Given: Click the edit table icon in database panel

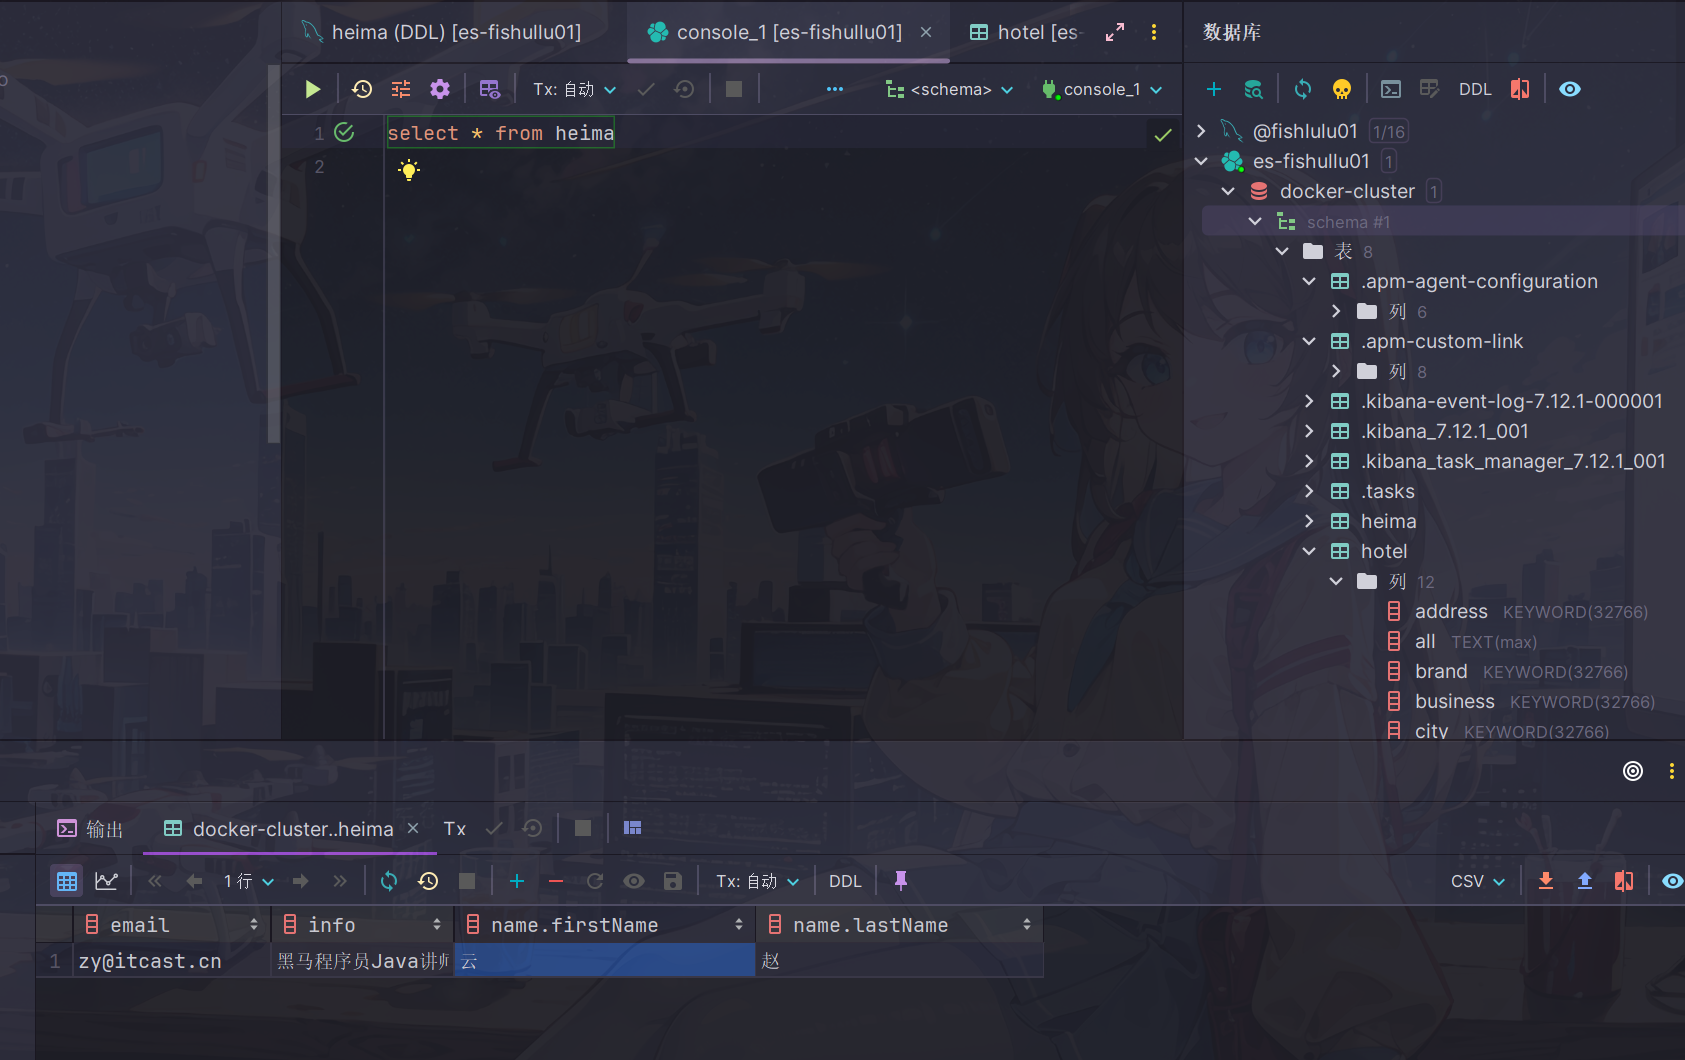Looking at the screenshot, I should click(1430, 89).
